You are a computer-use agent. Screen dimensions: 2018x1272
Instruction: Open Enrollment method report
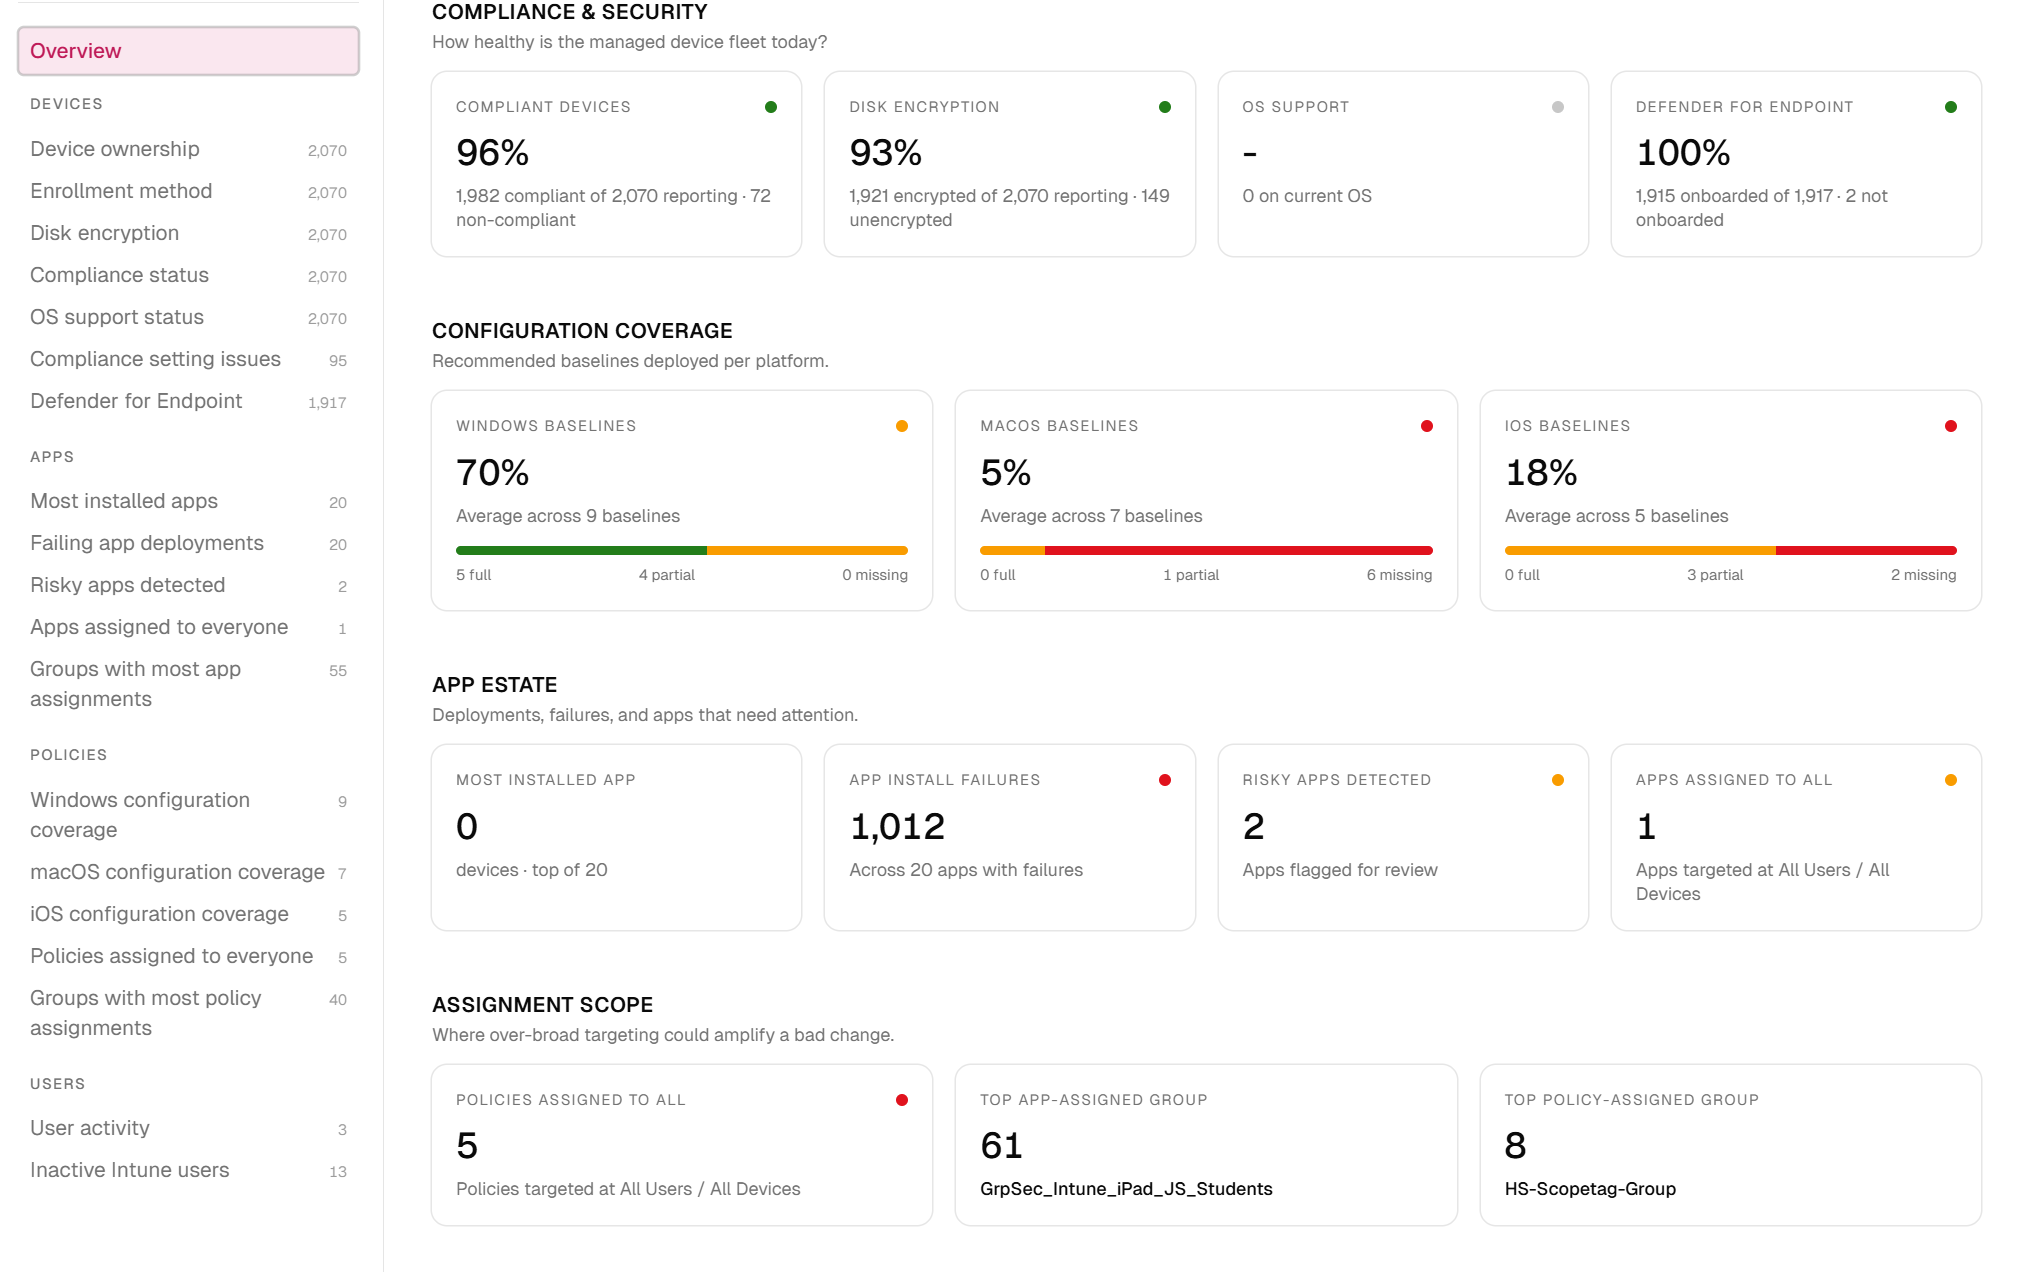point(188,191)
